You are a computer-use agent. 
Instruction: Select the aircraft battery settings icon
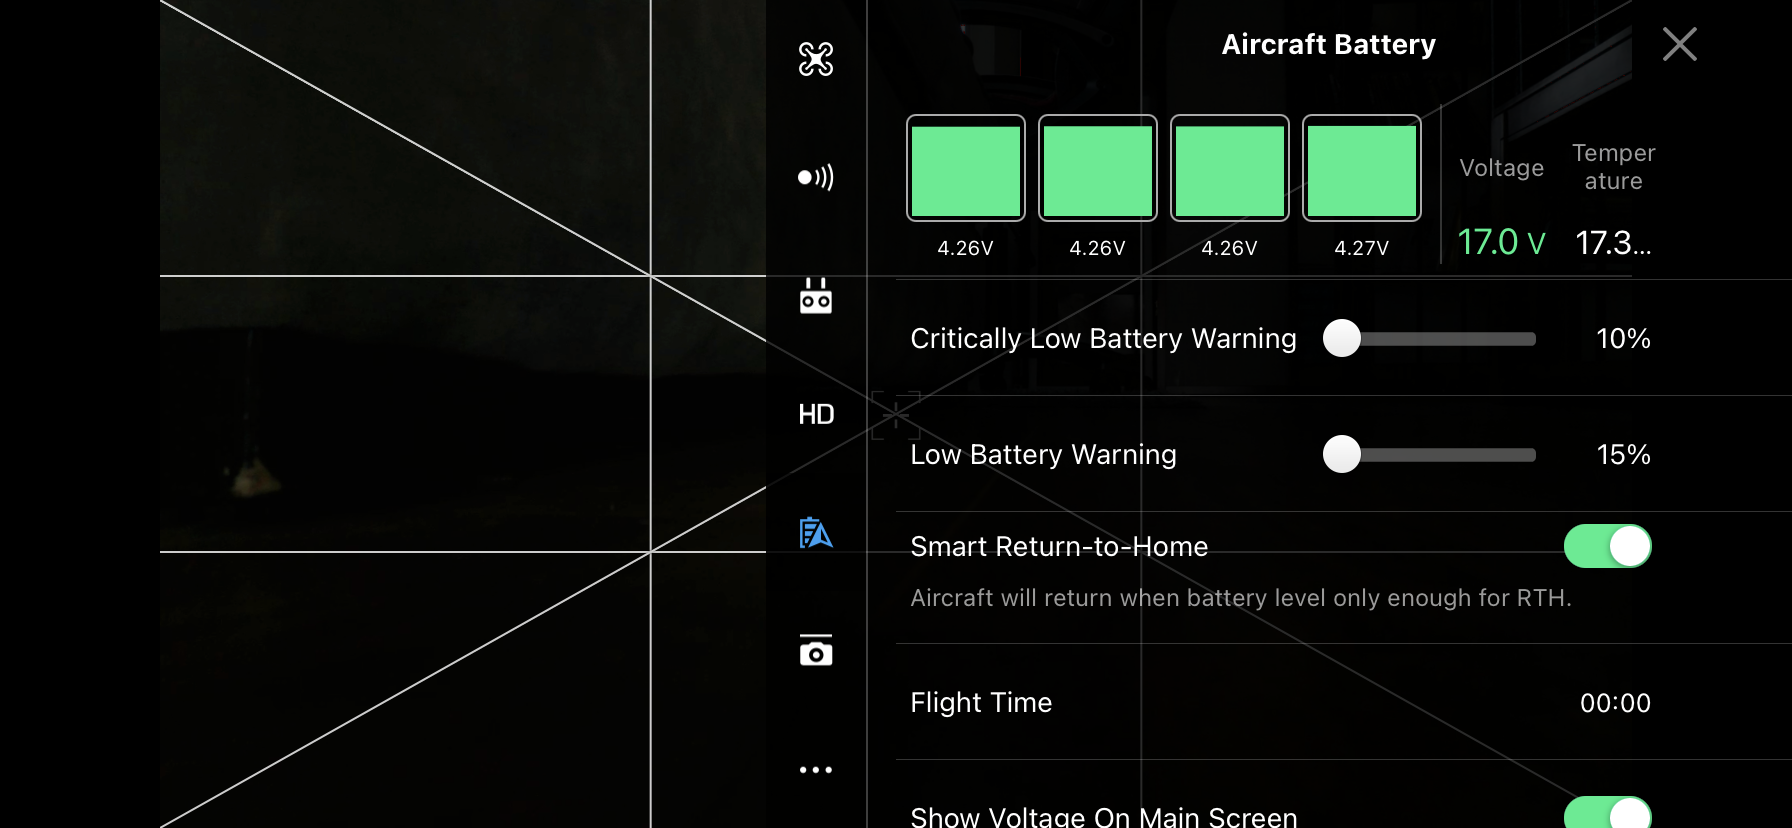pos(816,533)
